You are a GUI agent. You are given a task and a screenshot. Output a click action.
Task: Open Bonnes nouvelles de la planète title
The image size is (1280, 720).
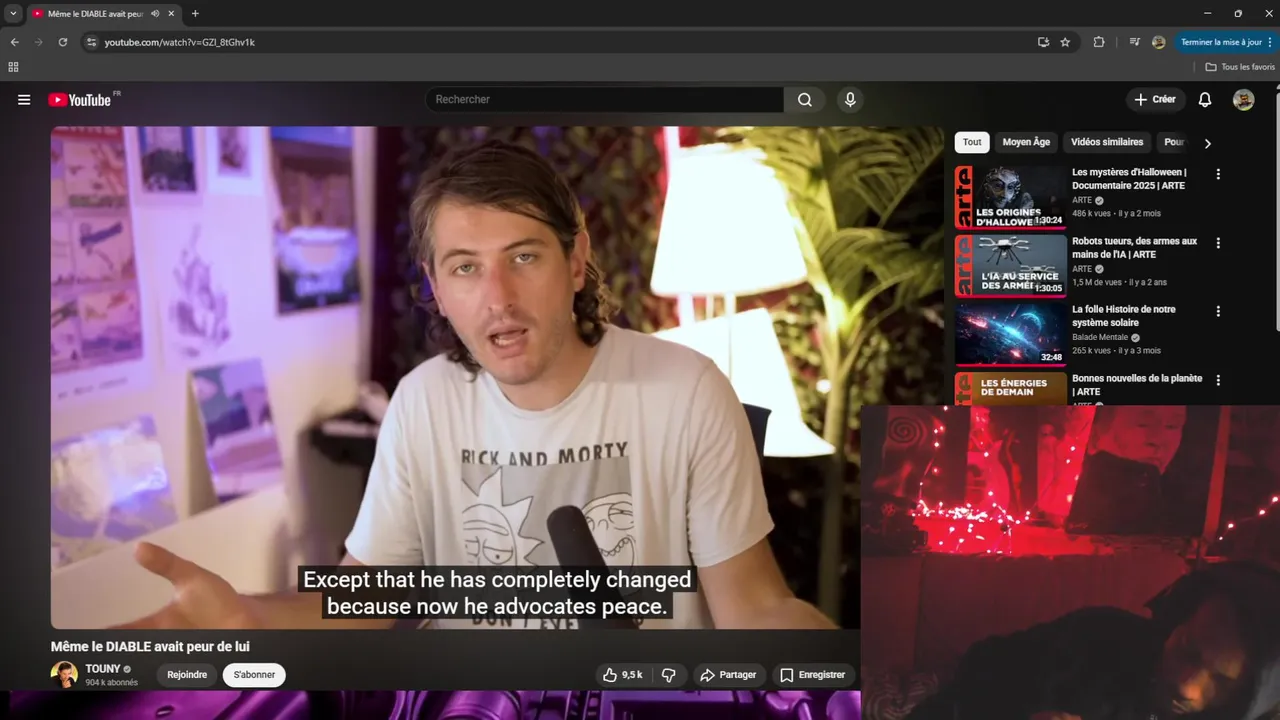click(1137, 385)
